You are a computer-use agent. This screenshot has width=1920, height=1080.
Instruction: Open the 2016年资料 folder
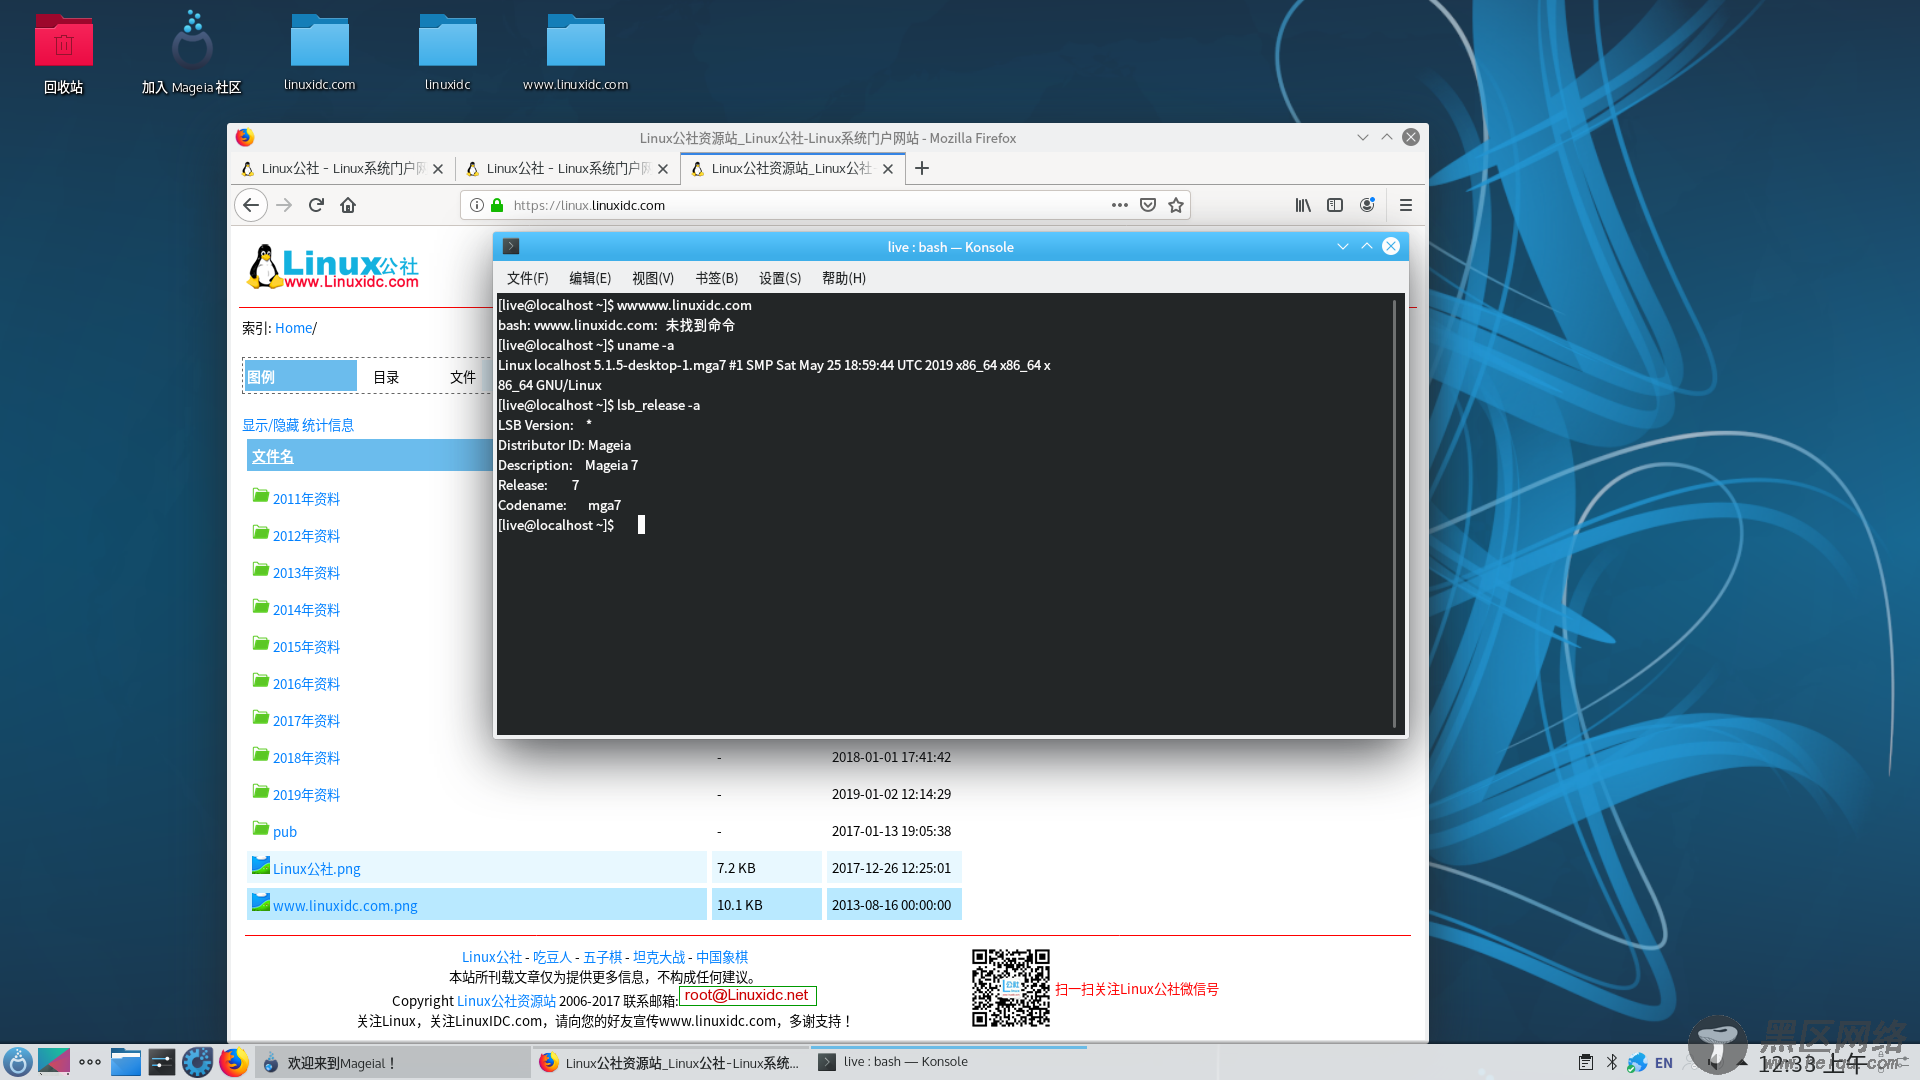306,684
